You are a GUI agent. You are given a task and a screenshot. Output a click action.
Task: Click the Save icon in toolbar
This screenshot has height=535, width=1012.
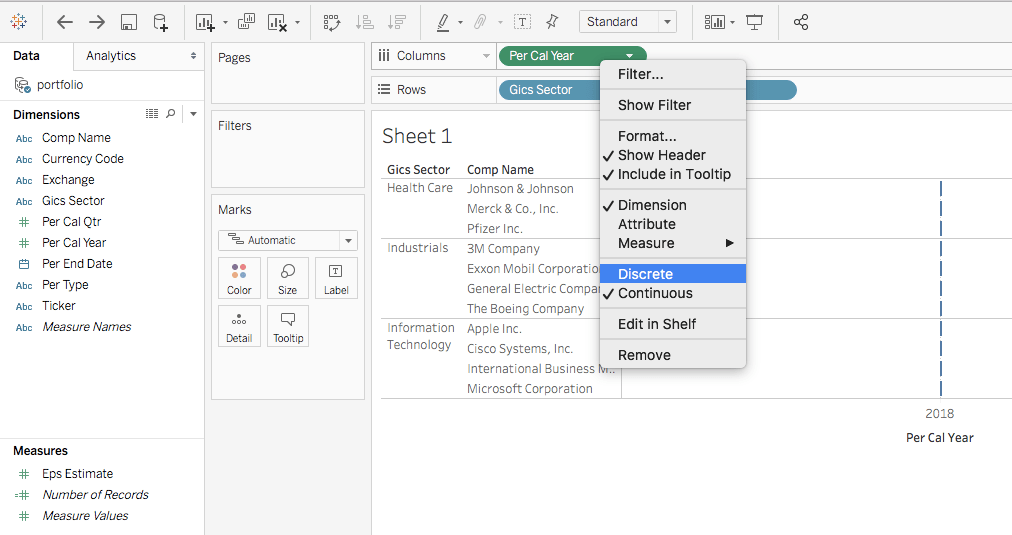point(128,22)
